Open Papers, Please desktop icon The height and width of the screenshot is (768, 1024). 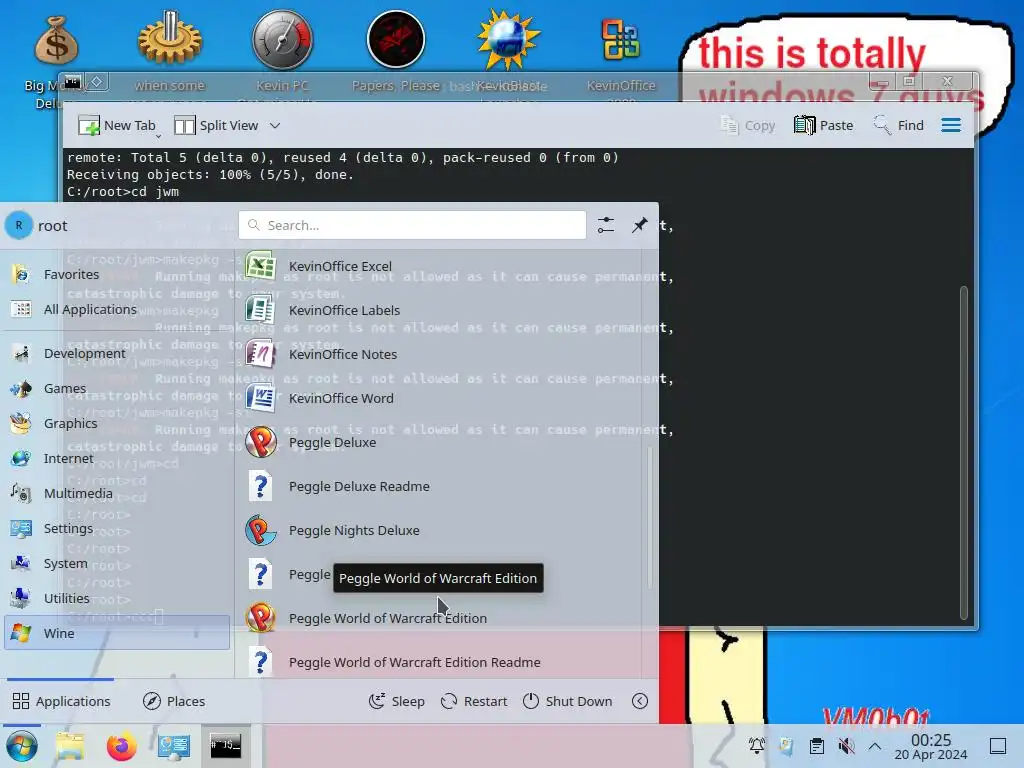tap(396, 39)
